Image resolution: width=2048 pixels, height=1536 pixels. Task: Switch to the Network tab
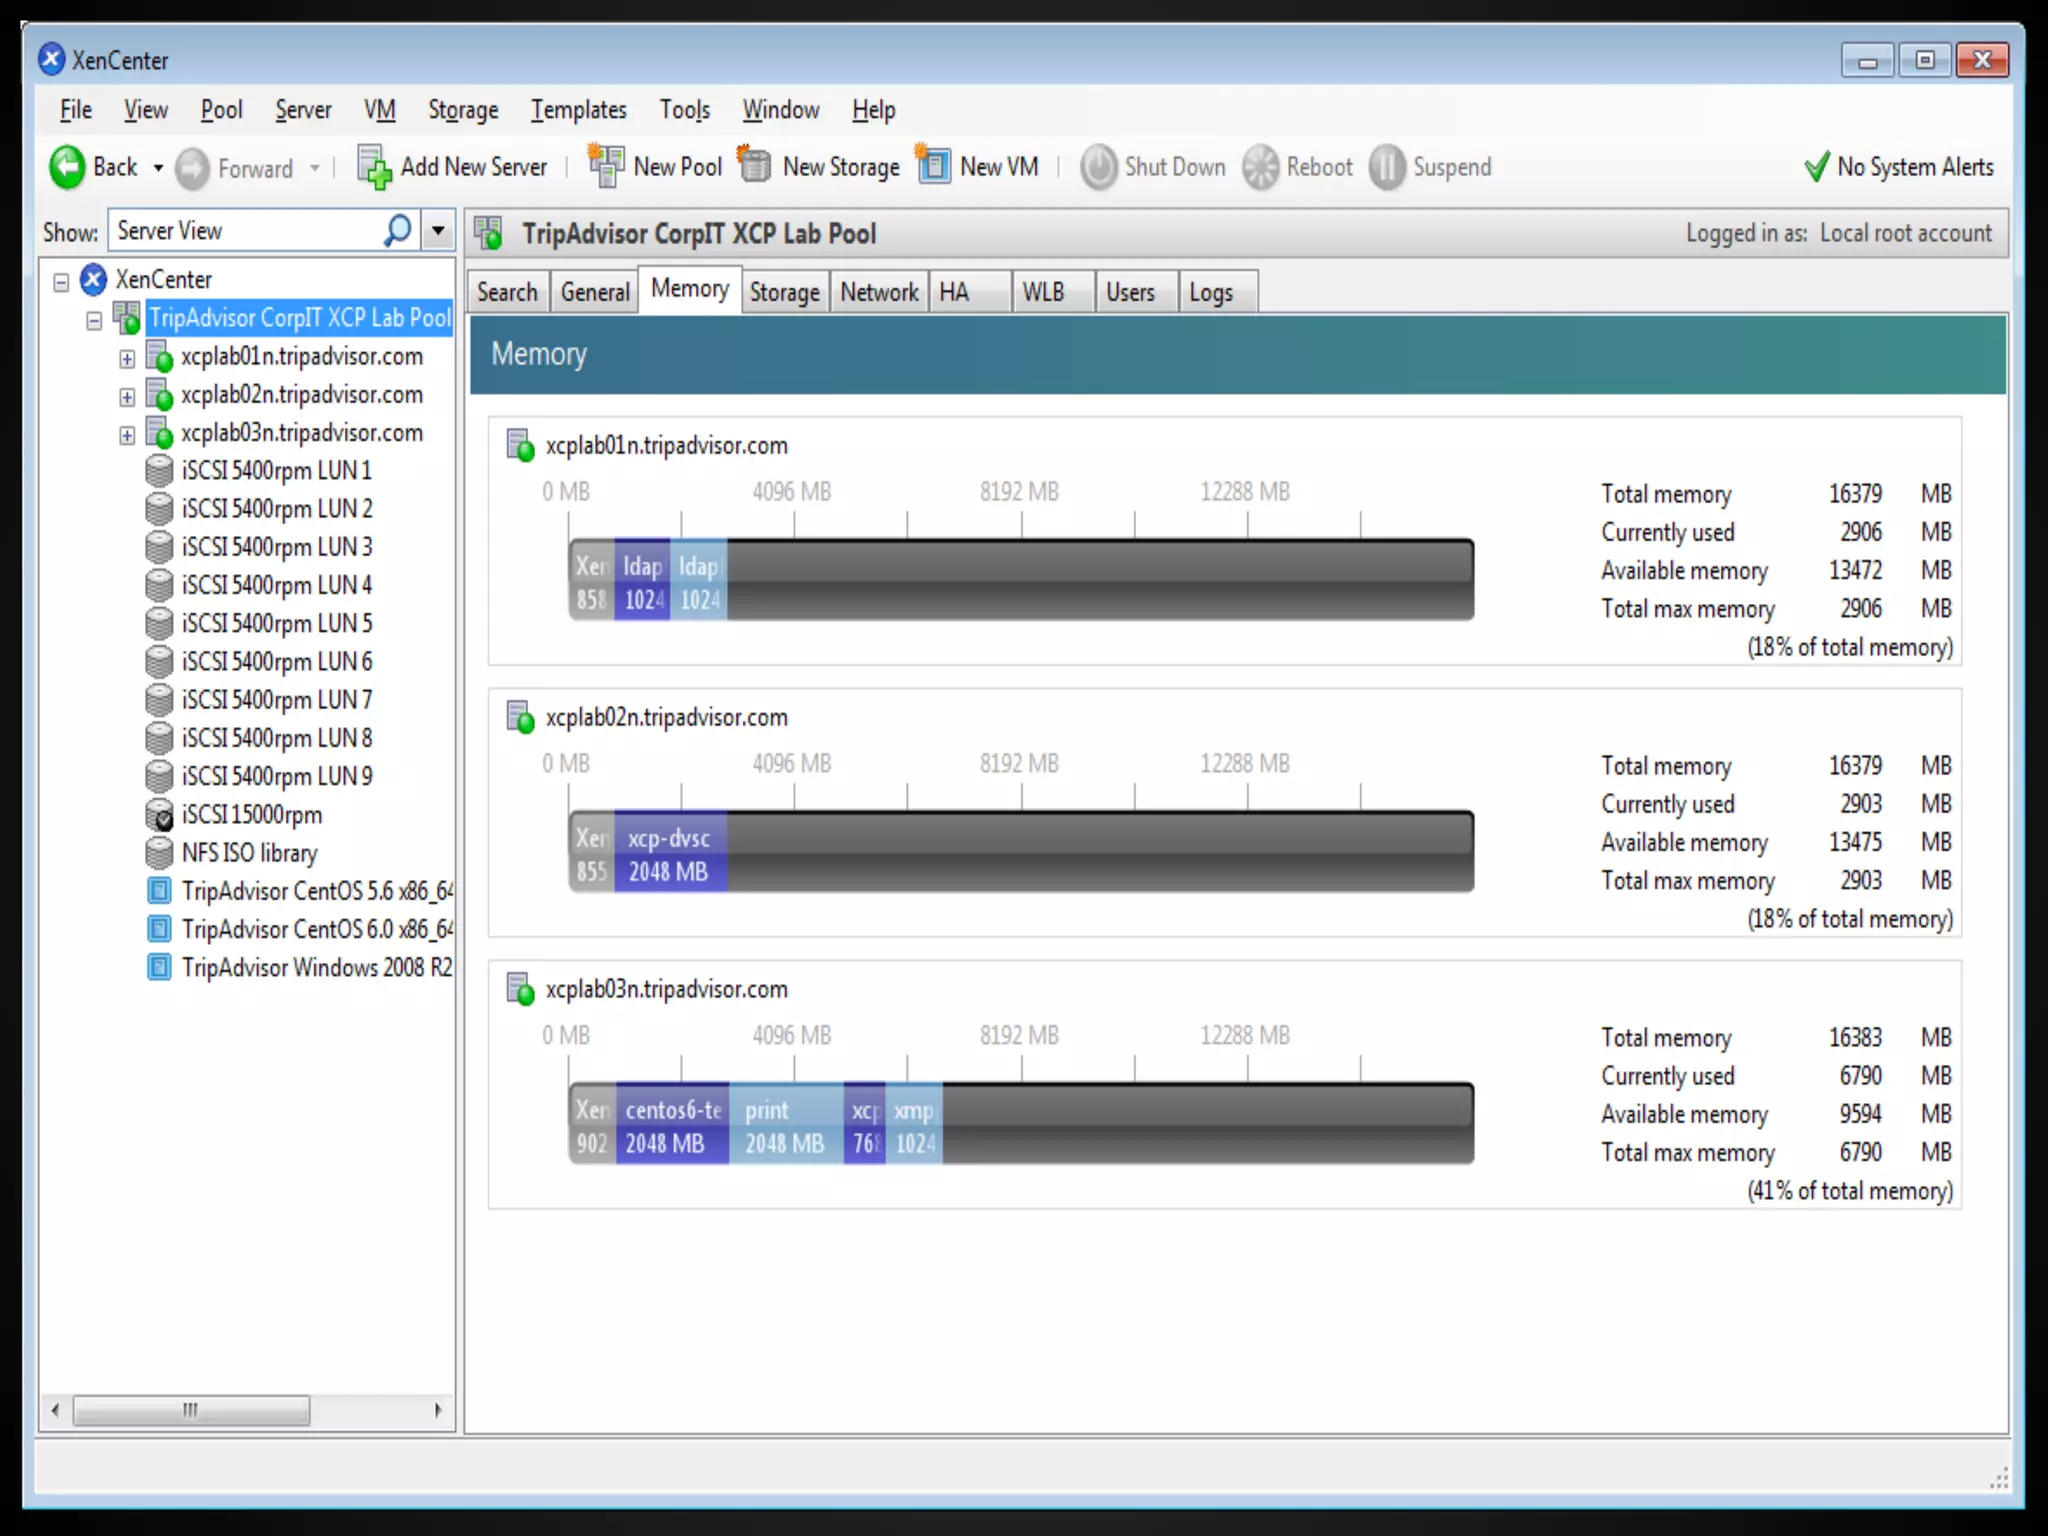pyautogui.click(x=878, y=292)
